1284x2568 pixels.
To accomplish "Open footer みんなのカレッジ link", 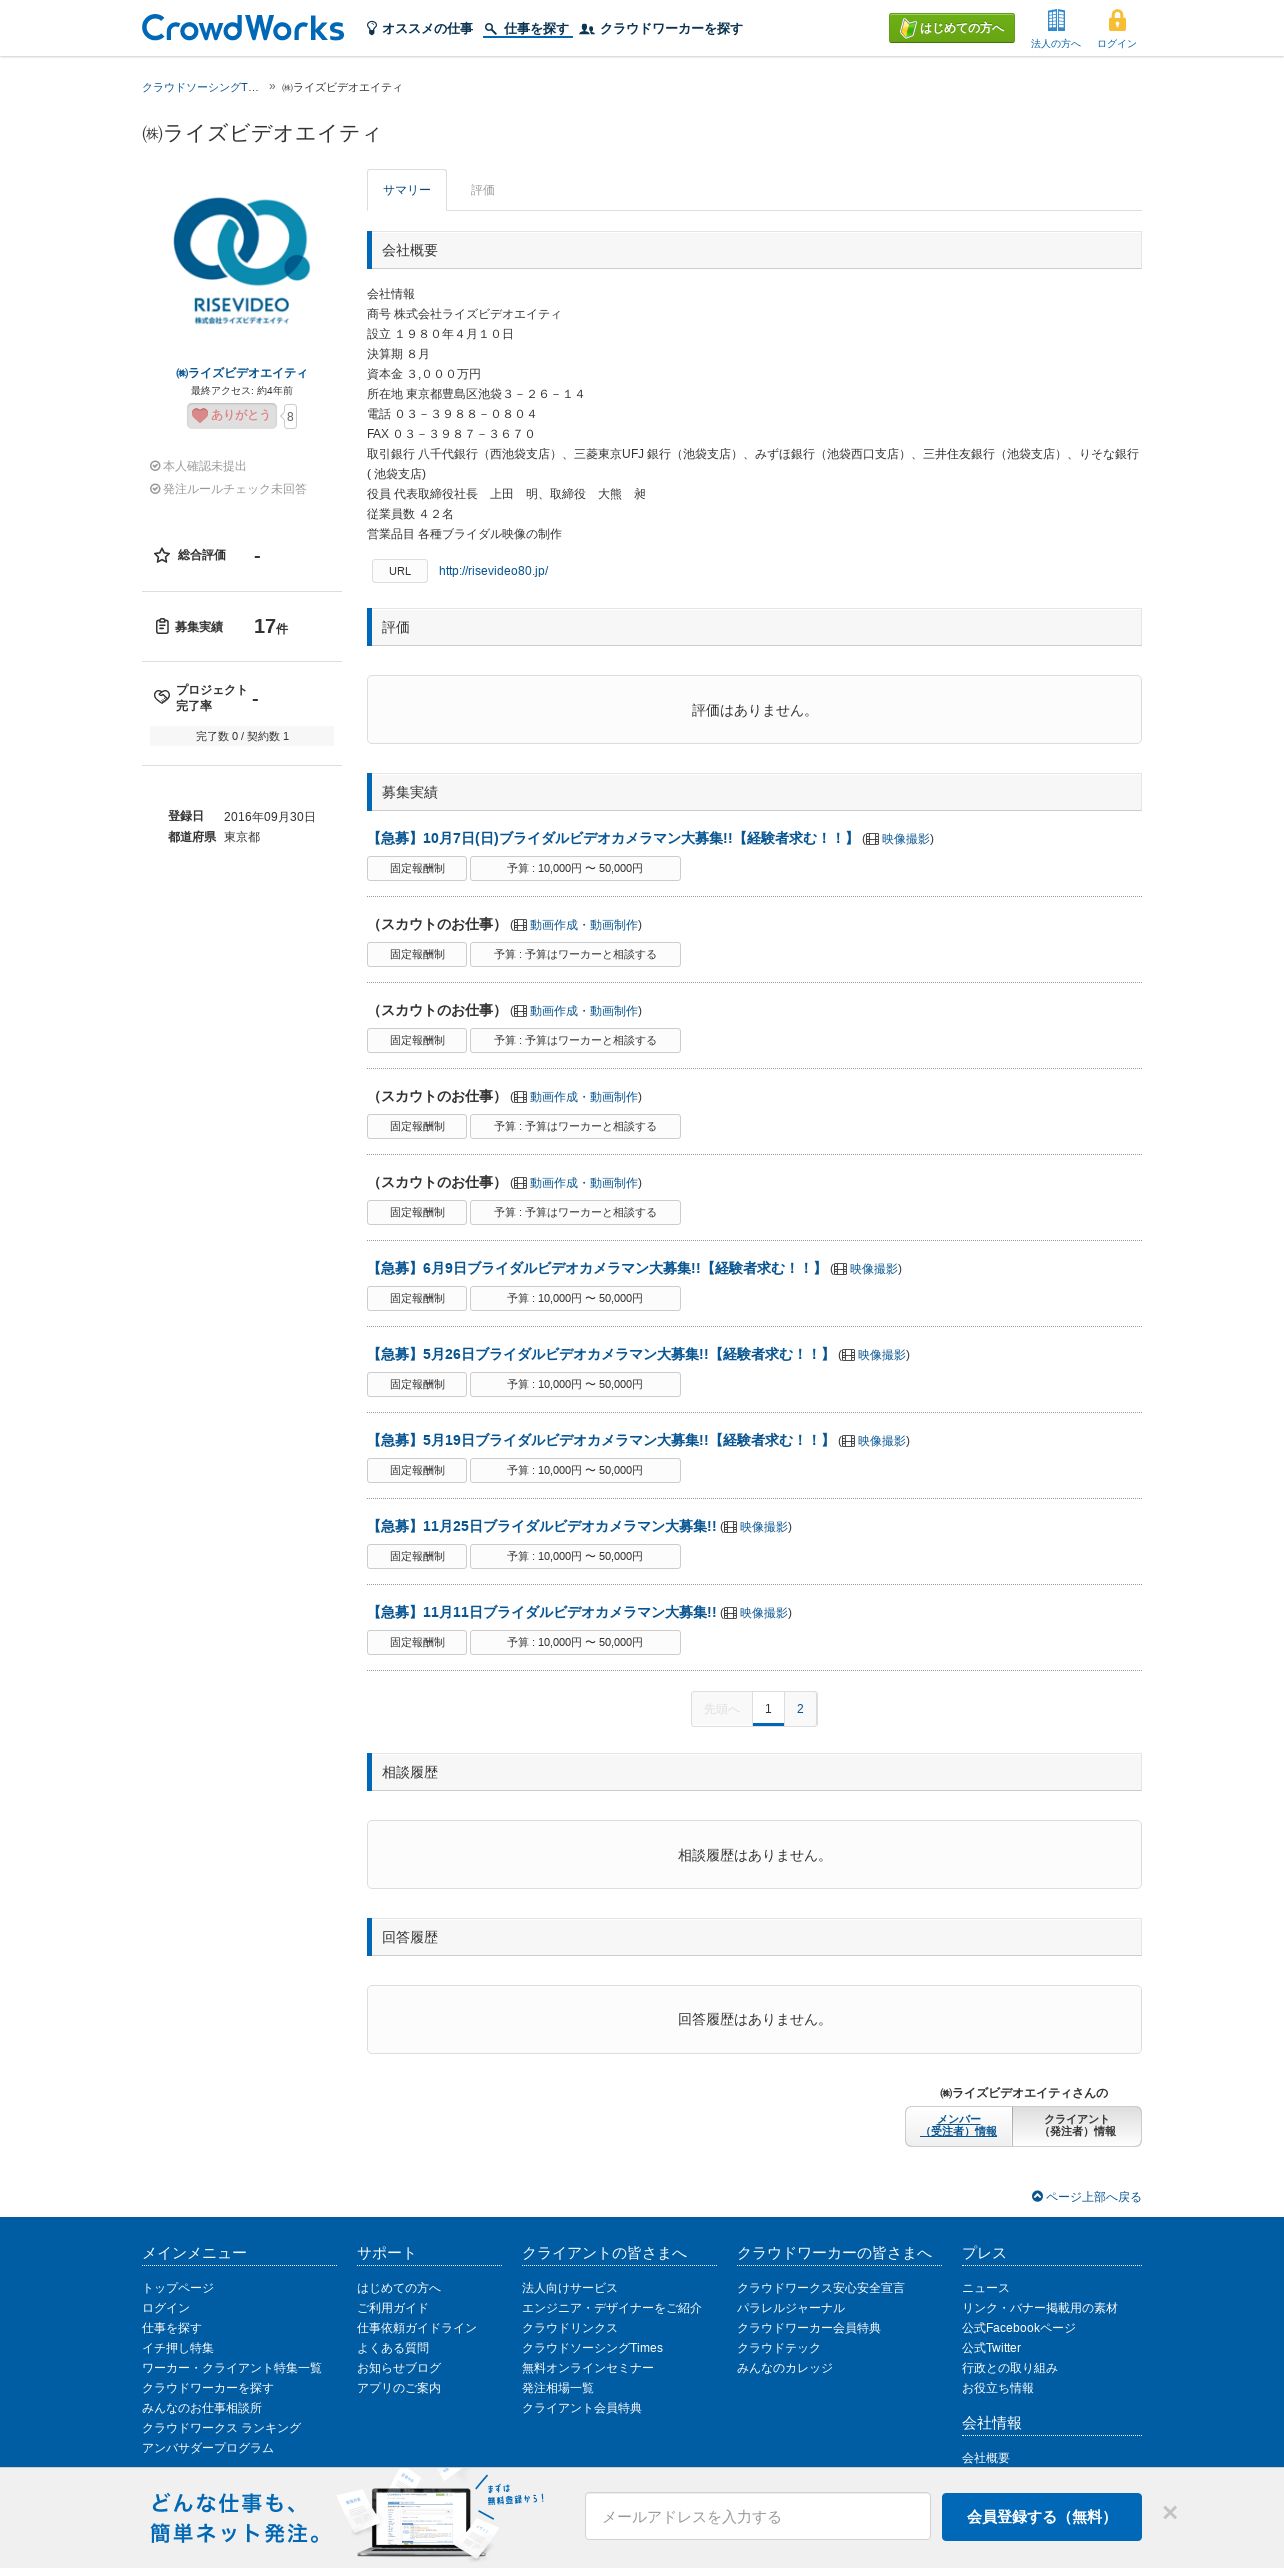I will tap(785, 2368).
